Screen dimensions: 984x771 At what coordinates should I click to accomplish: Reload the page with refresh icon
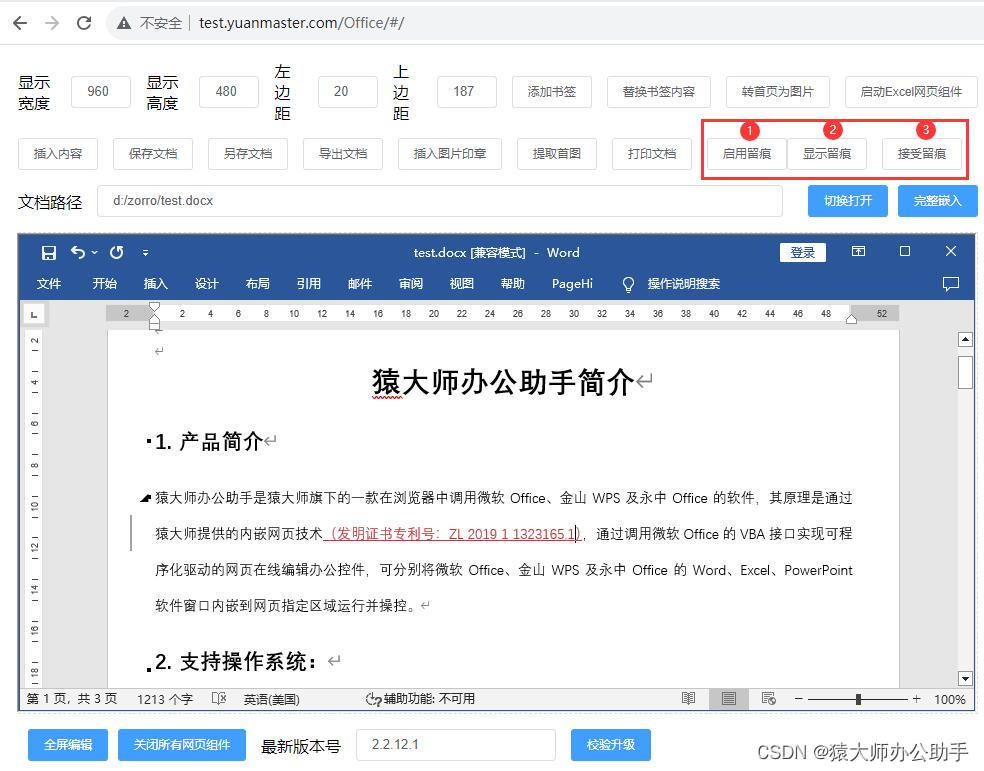pyautogui.click(x=84, y=23)
